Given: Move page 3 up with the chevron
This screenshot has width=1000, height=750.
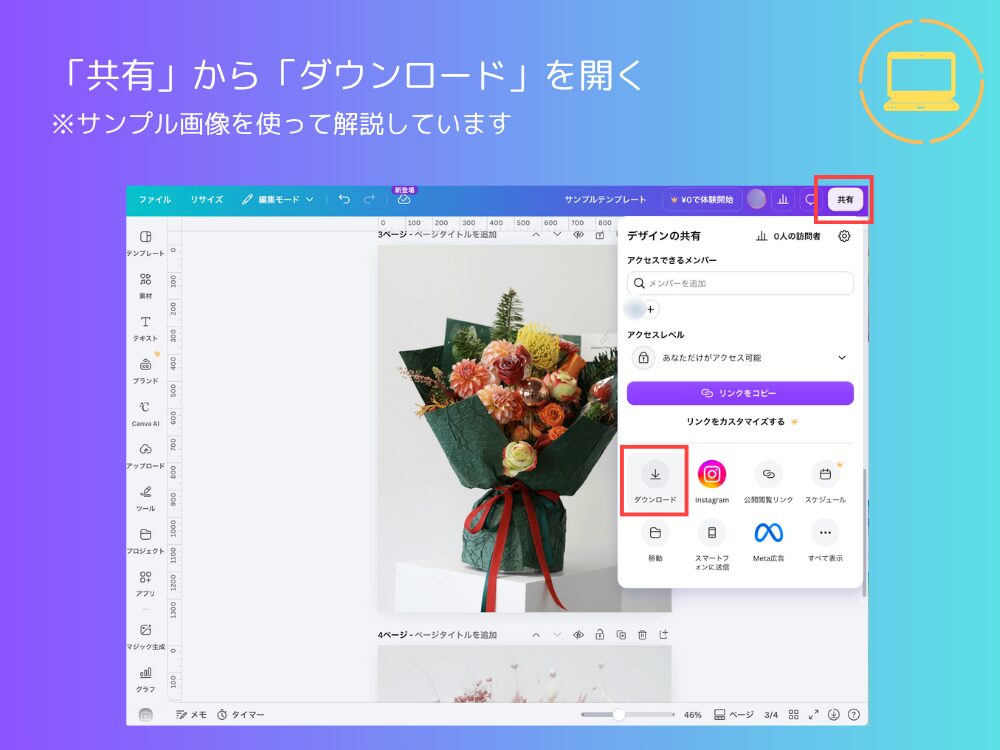Looking at the screenshot, I should 536,235.
